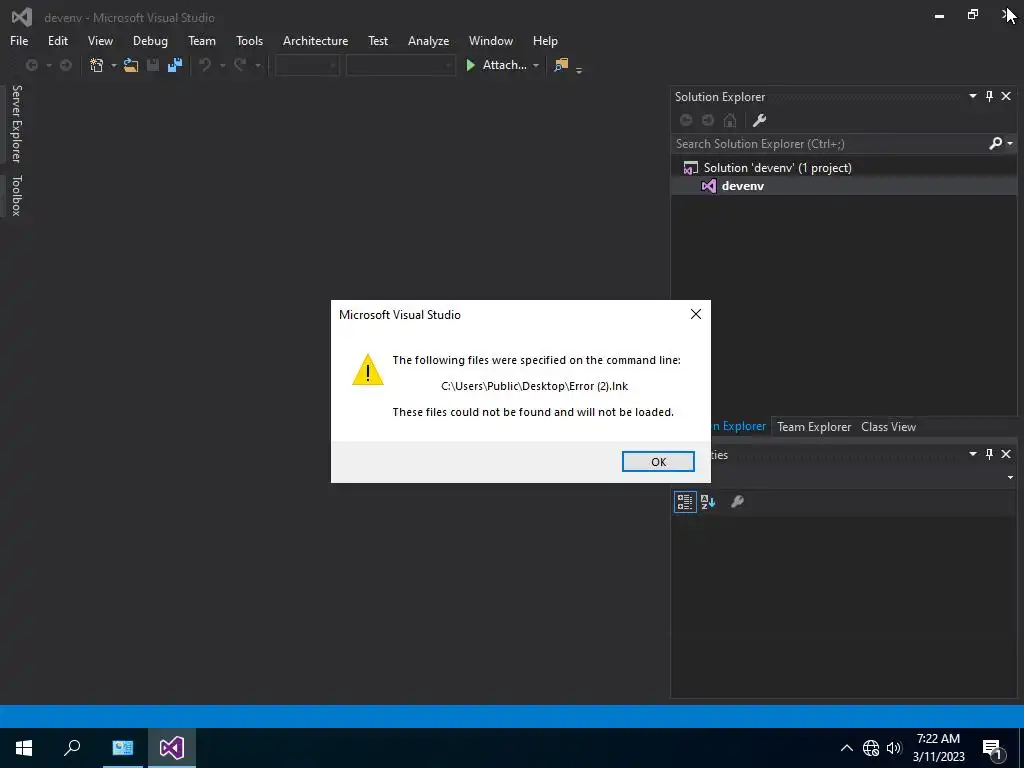
Task: Open Solution Explorer search options dropdown
Action: tap(1010, 144)
